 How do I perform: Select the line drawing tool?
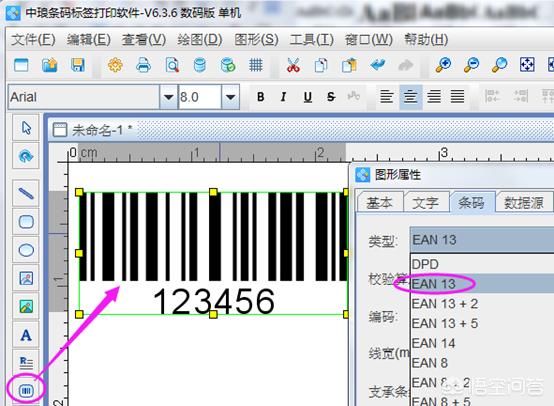tap(26, 193)
